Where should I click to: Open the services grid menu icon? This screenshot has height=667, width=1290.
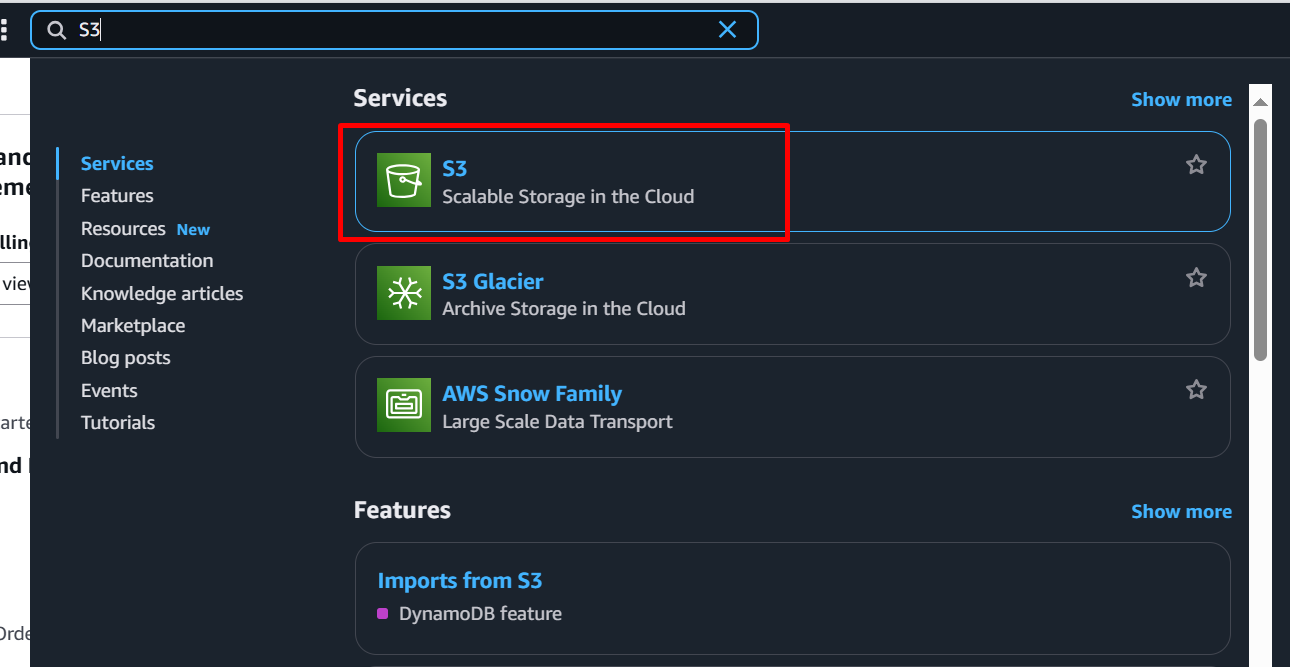[4, 30]
